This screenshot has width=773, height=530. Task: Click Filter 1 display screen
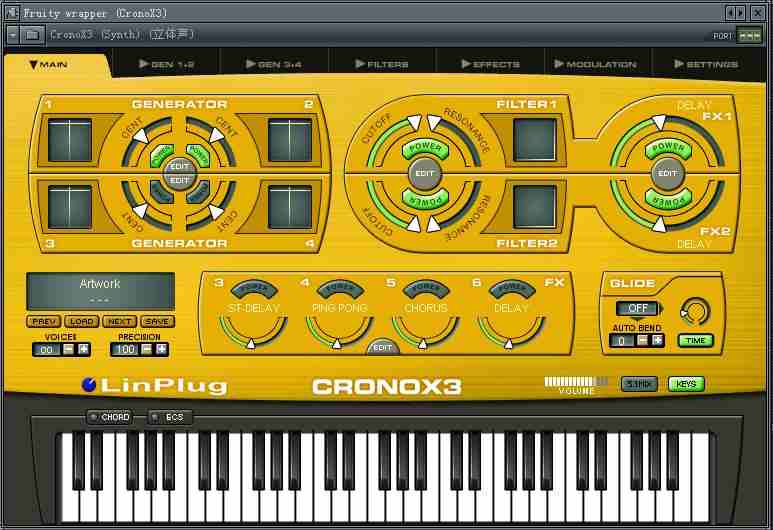(534, 140)
